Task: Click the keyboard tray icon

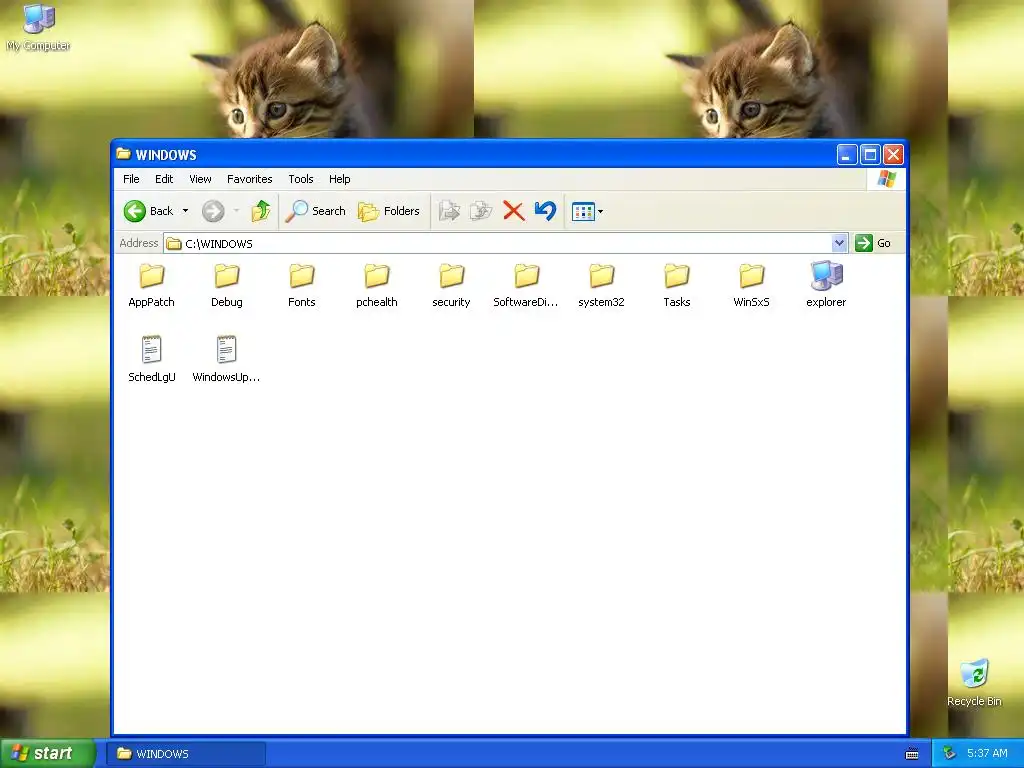Action: (912, 754)
